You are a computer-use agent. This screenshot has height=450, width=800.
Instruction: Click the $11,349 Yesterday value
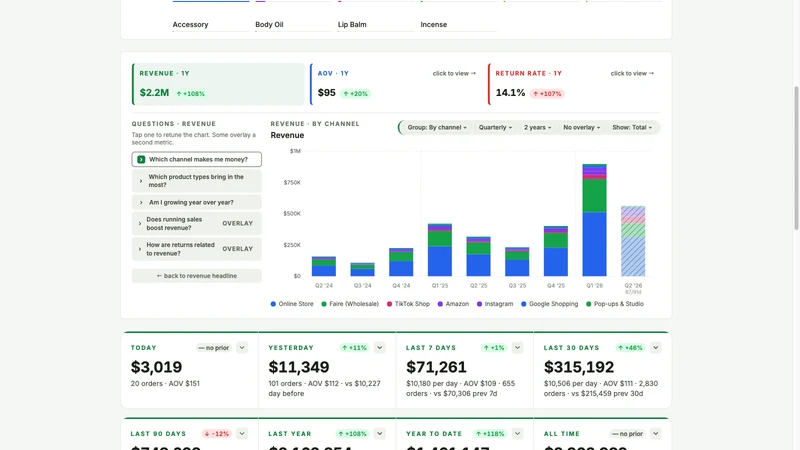click(299, 367)
